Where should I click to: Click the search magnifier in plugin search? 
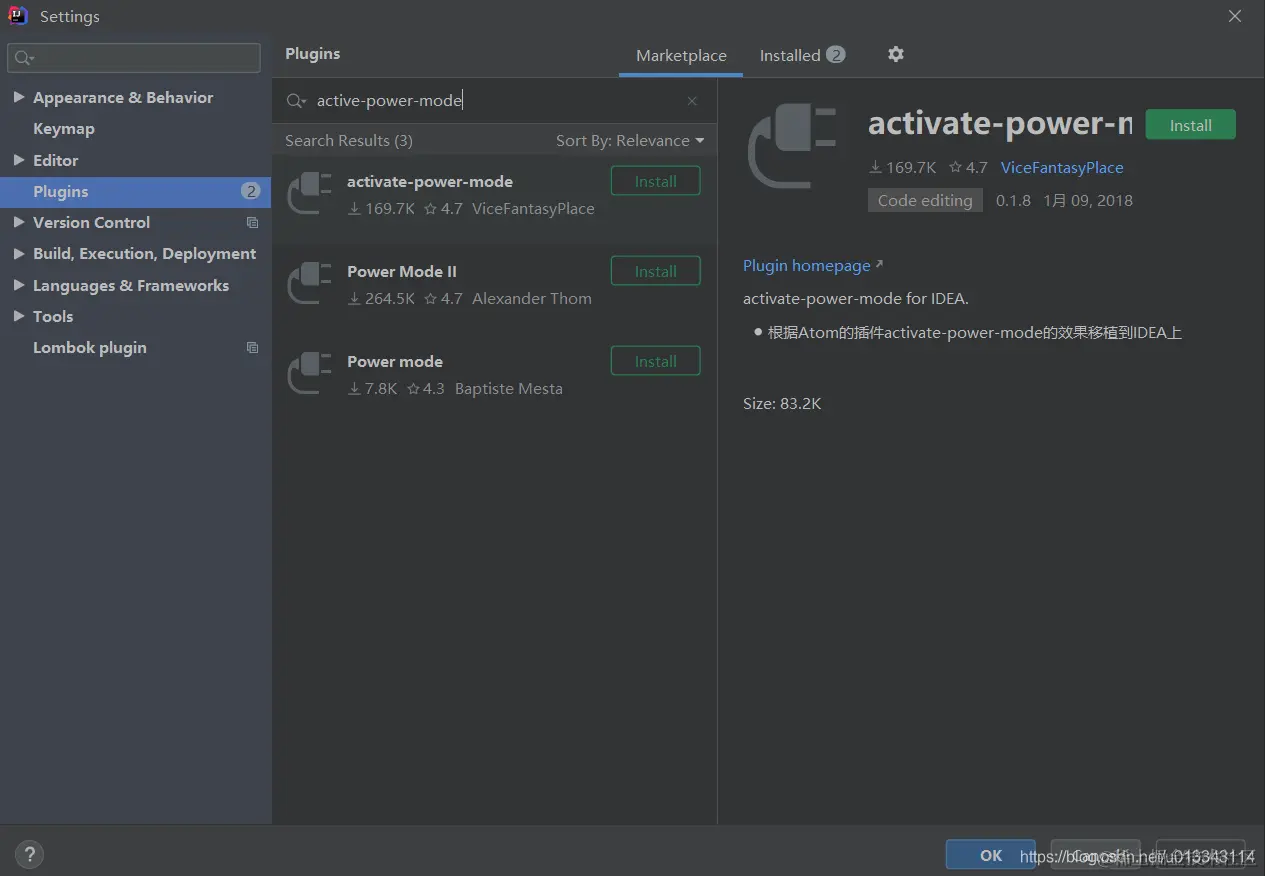pyautogui.click(x=297, y=101)
